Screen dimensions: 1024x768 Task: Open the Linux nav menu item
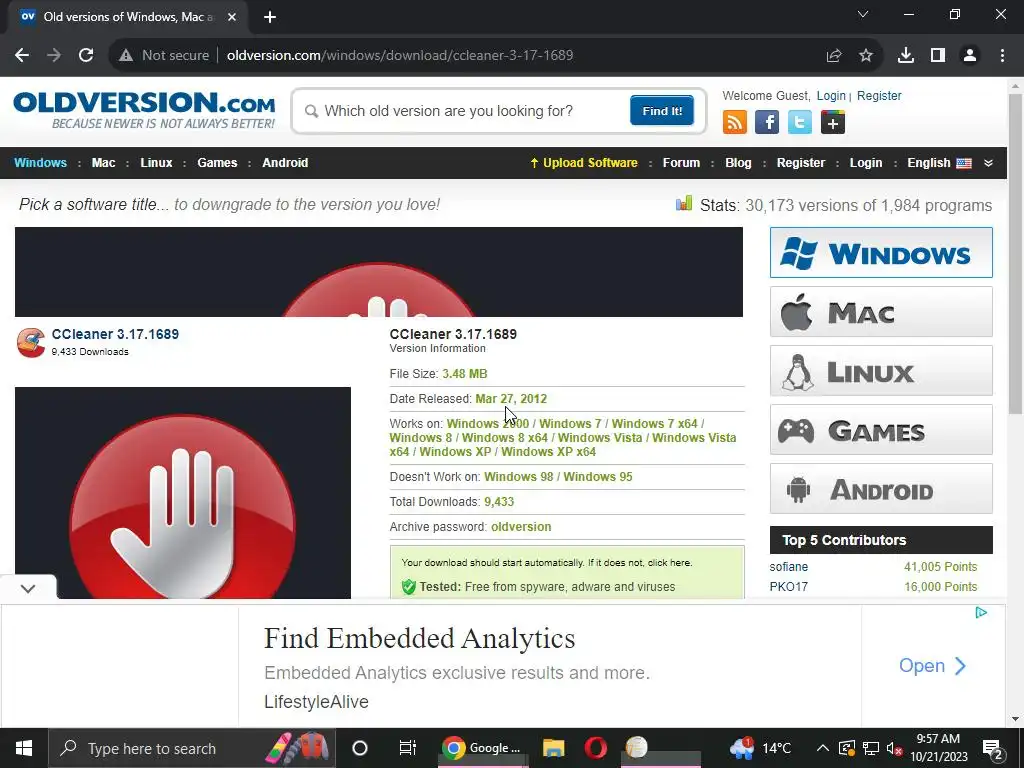click(156, 163)
